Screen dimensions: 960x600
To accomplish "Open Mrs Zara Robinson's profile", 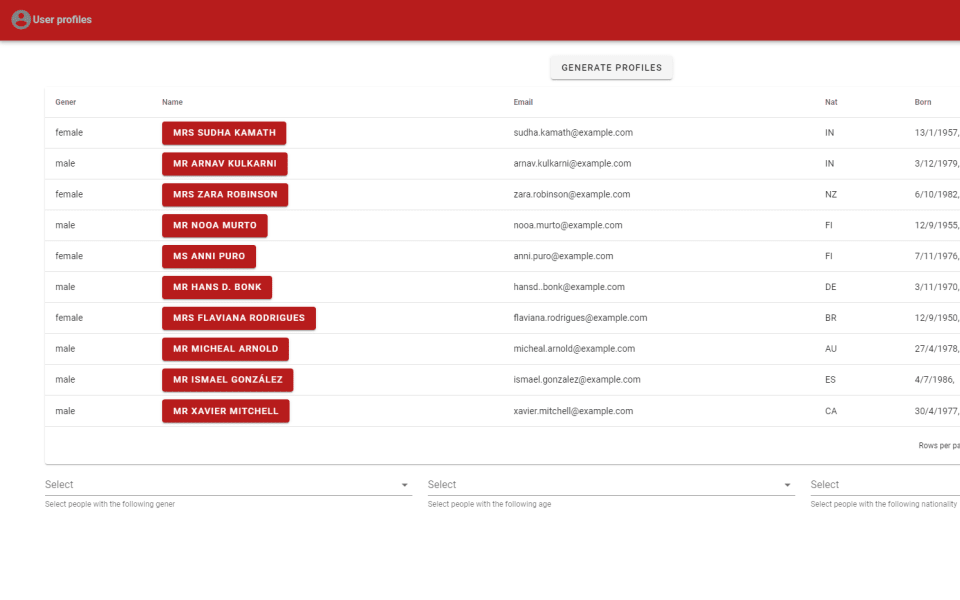I will click(x=225, y=195).
